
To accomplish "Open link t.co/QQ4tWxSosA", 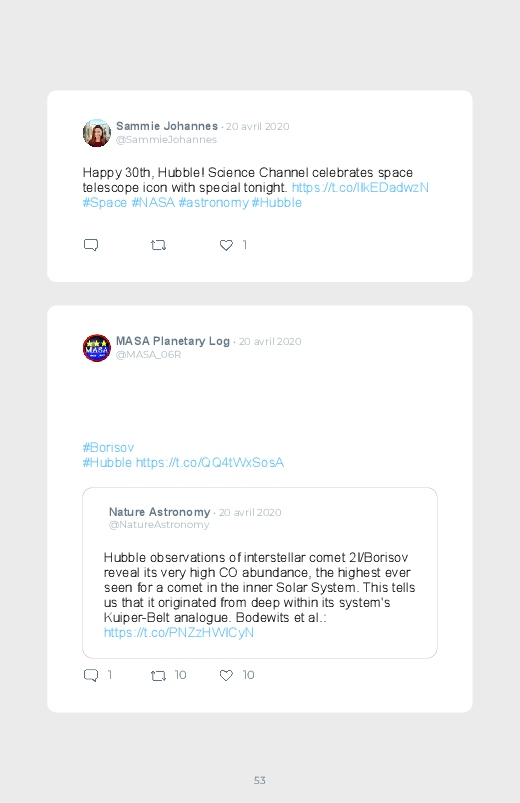I will pos(210,462).
